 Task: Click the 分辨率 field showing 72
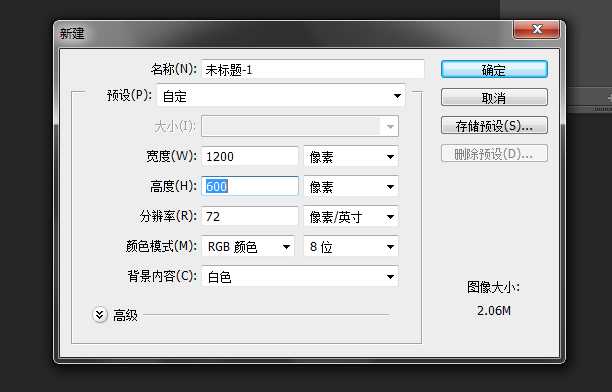250,216
